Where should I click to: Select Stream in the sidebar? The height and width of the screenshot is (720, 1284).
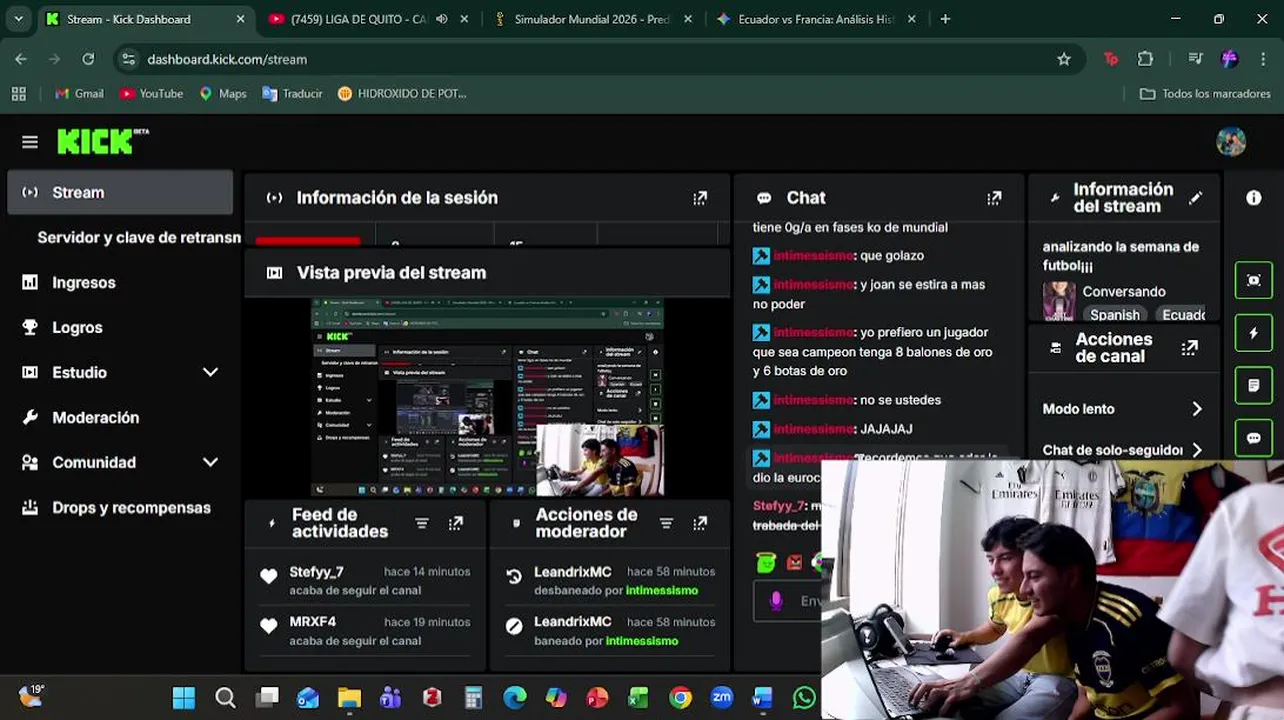[x=120, y=192]
